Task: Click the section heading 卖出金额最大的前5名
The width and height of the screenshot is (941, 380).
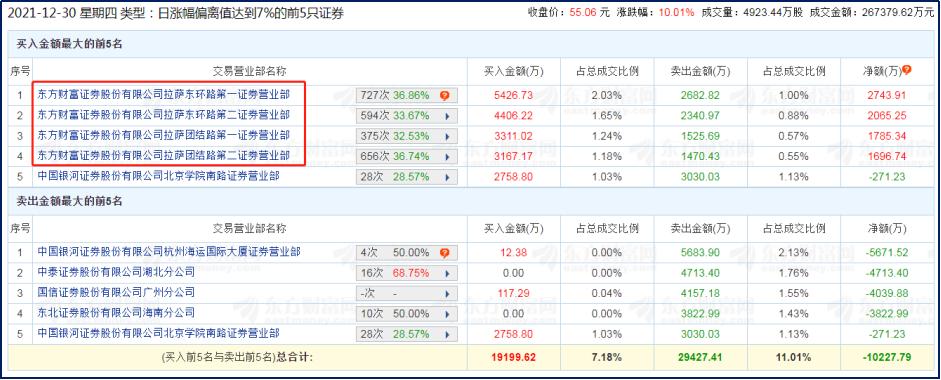Action: point(69,202)
